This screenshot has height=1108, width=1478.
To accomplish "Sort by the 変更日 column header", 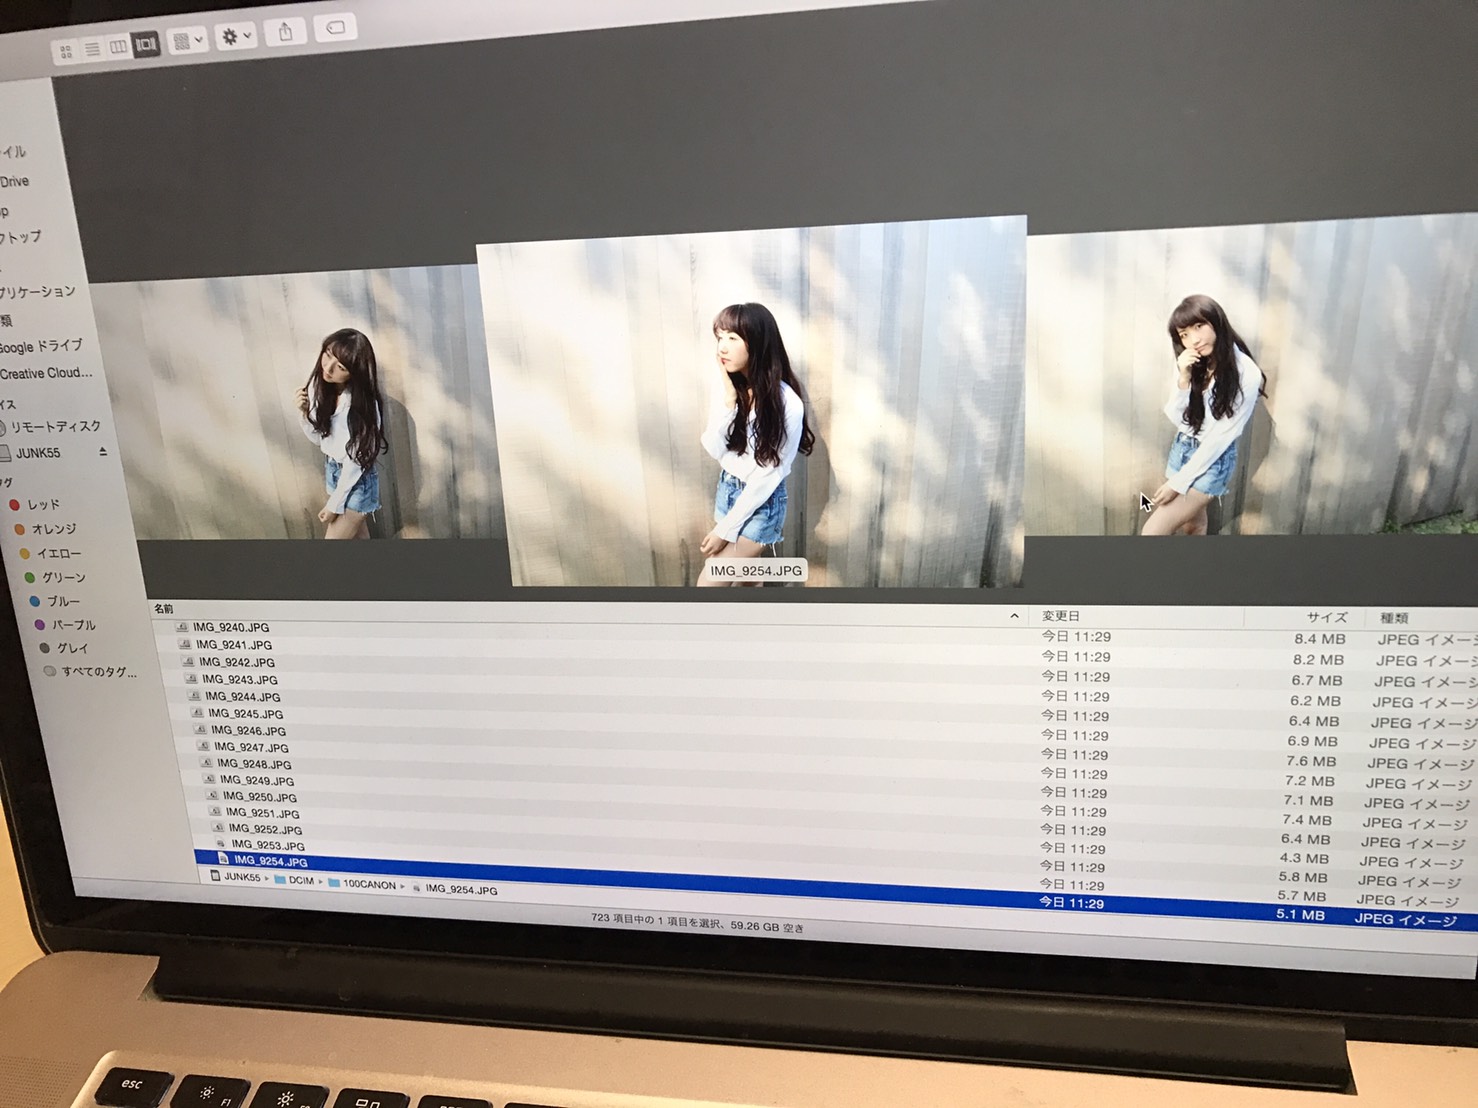I will (1061, 616).
